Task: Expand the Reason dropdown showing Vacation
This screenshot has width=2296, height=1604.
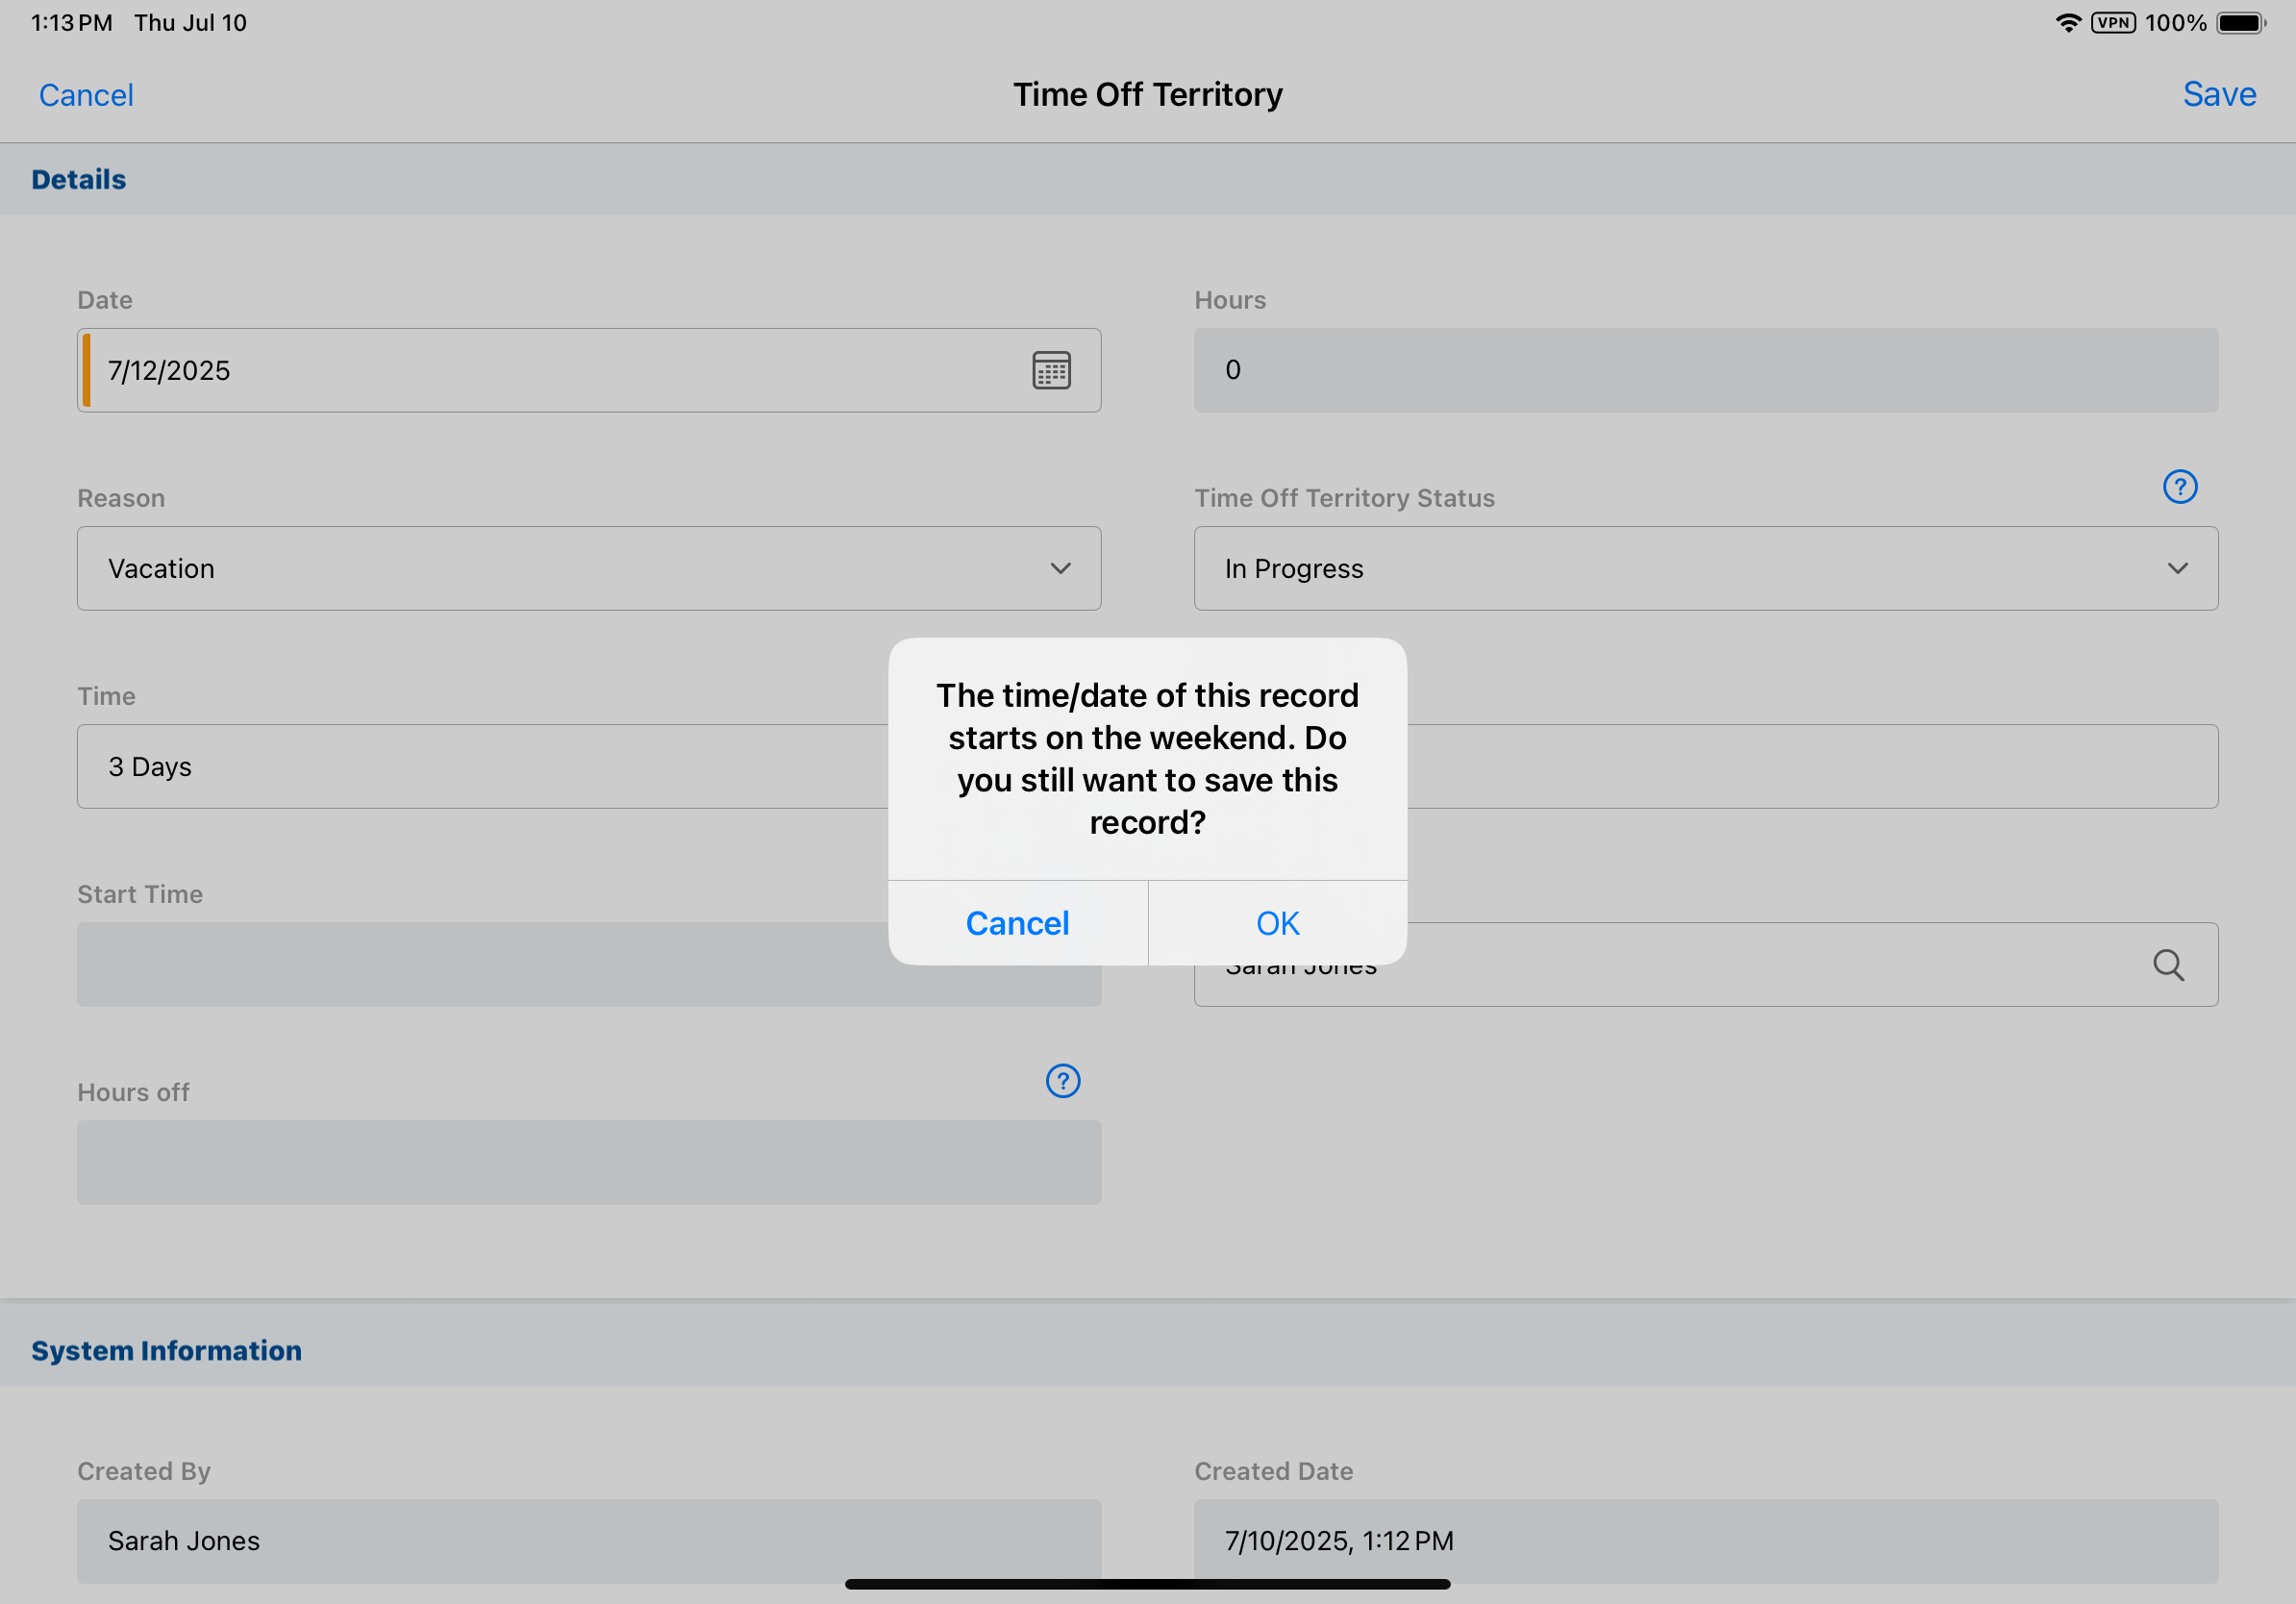Action: pyautogui.click(x=589, y=569)
